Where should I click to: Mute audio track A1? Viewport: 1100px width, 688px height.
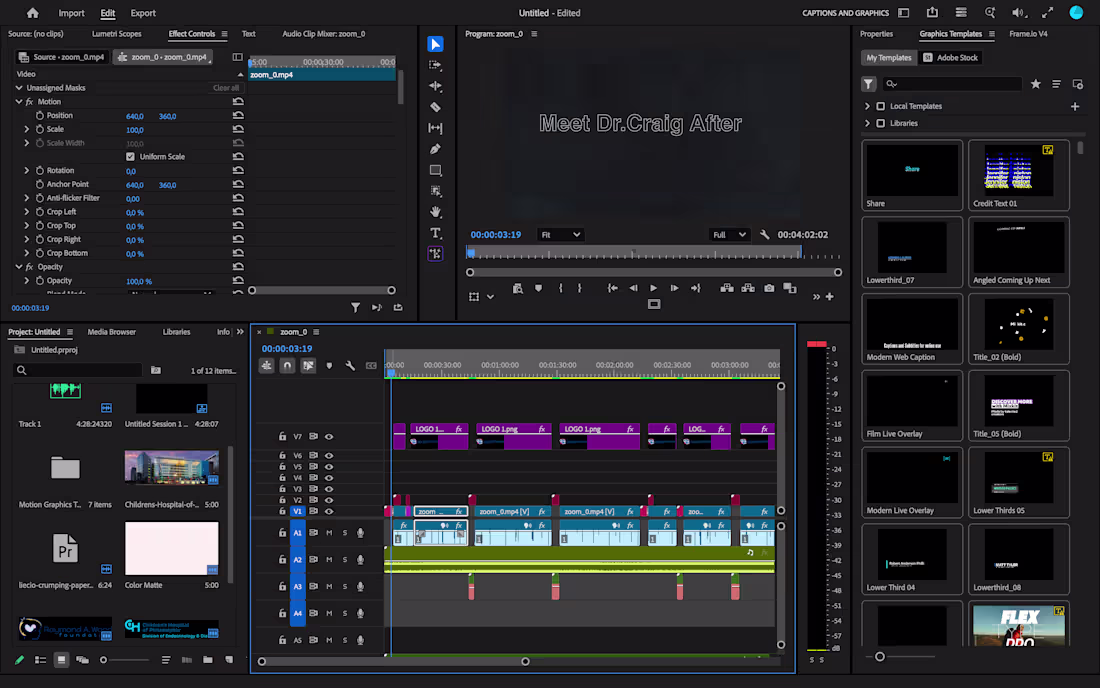329,533
